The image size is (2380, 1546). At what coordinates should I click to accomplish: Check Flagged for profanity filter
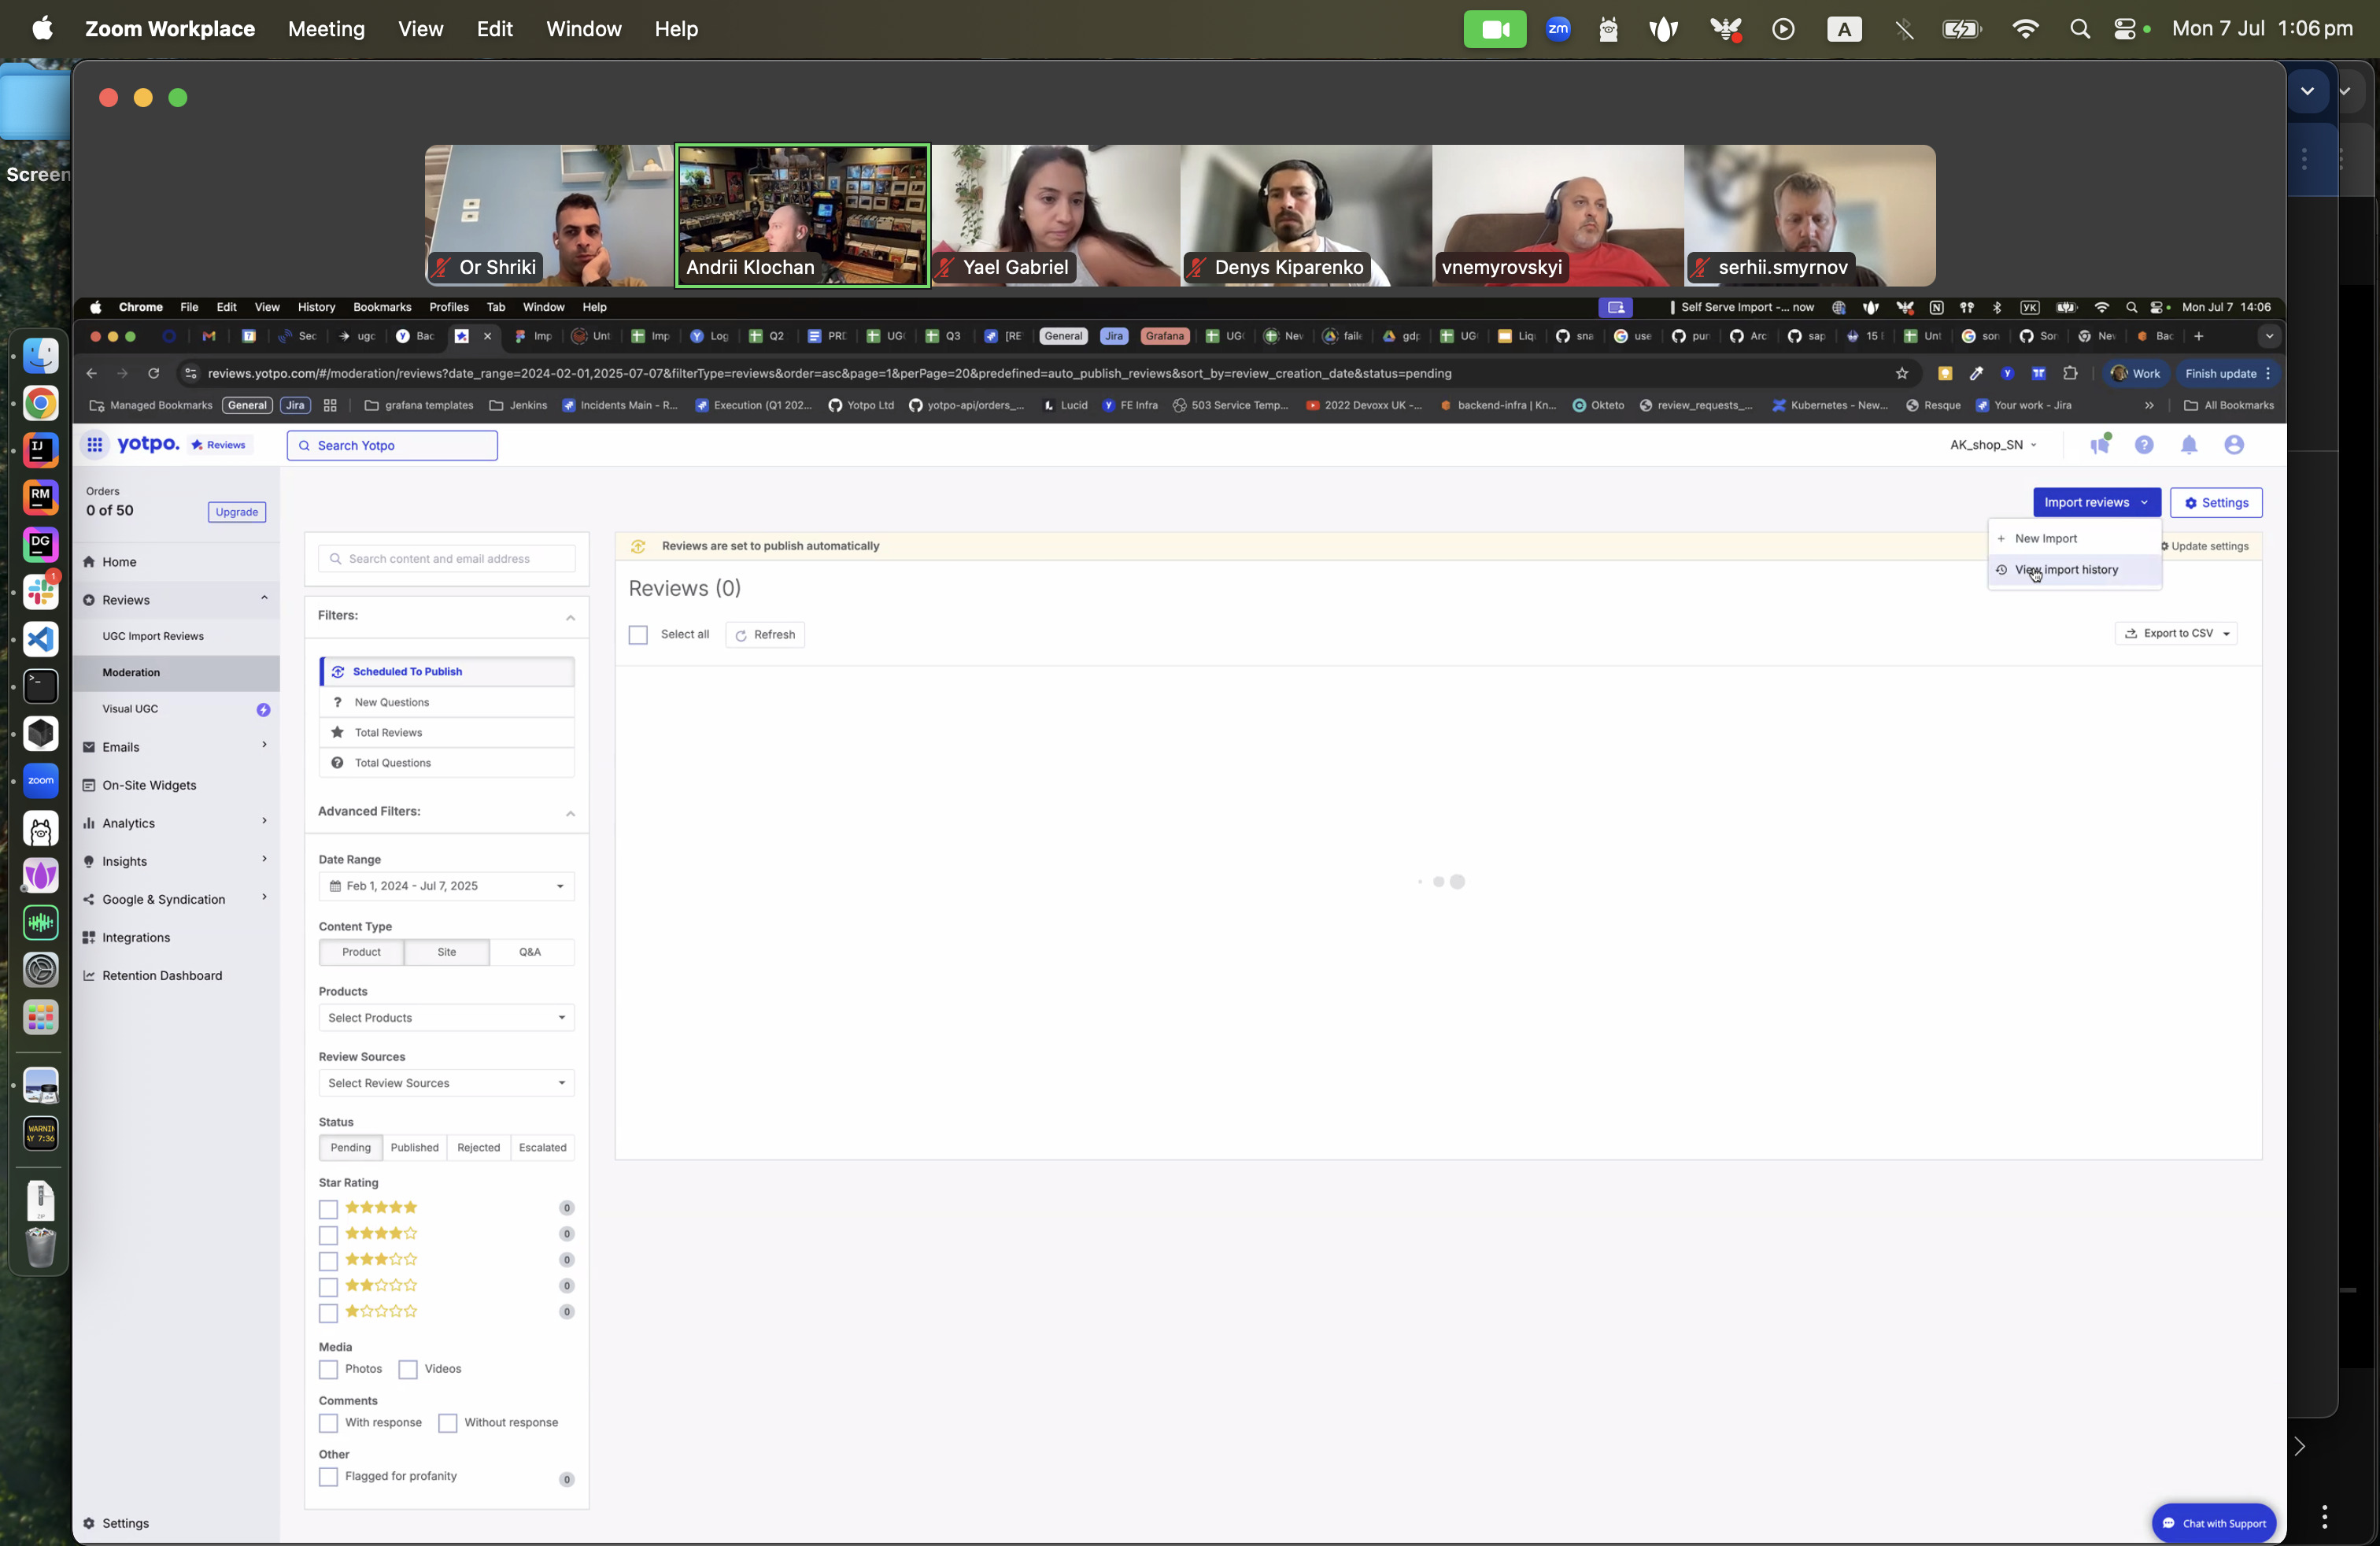tap(328, 1477)
